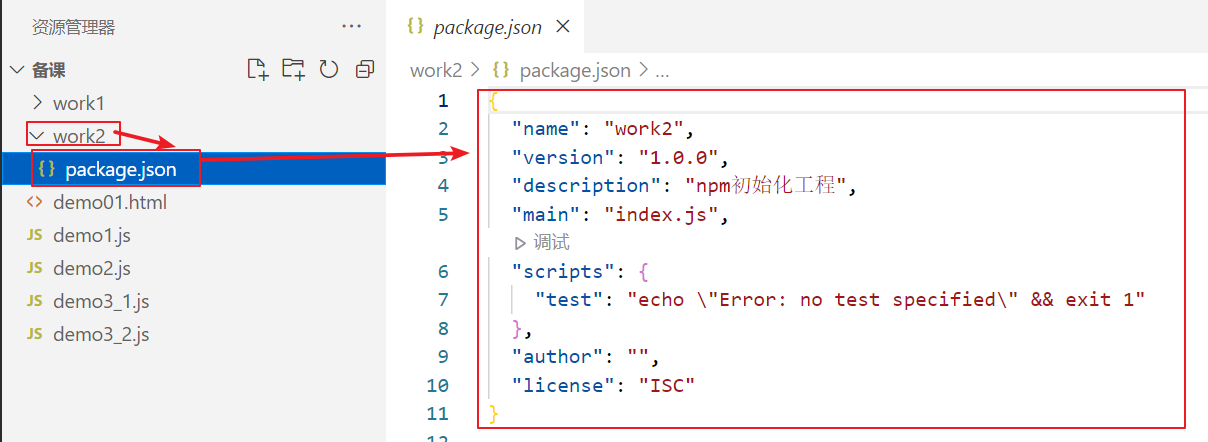Screen dimensions: 1208x442
Task: Click the JSON braces icon on package.json tab
Action: click(416, 27)
